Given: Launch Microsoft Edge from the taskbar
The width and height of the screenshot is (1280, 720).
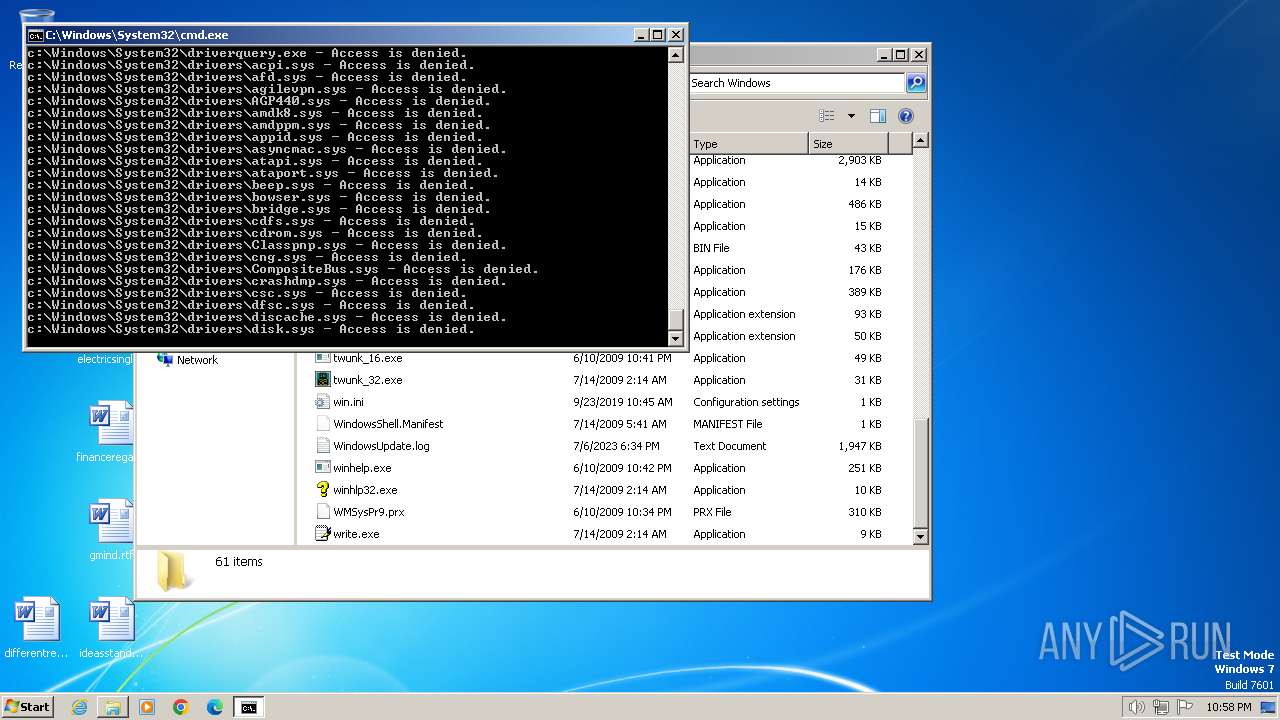Looking at the screenshot, I should 215,707.
